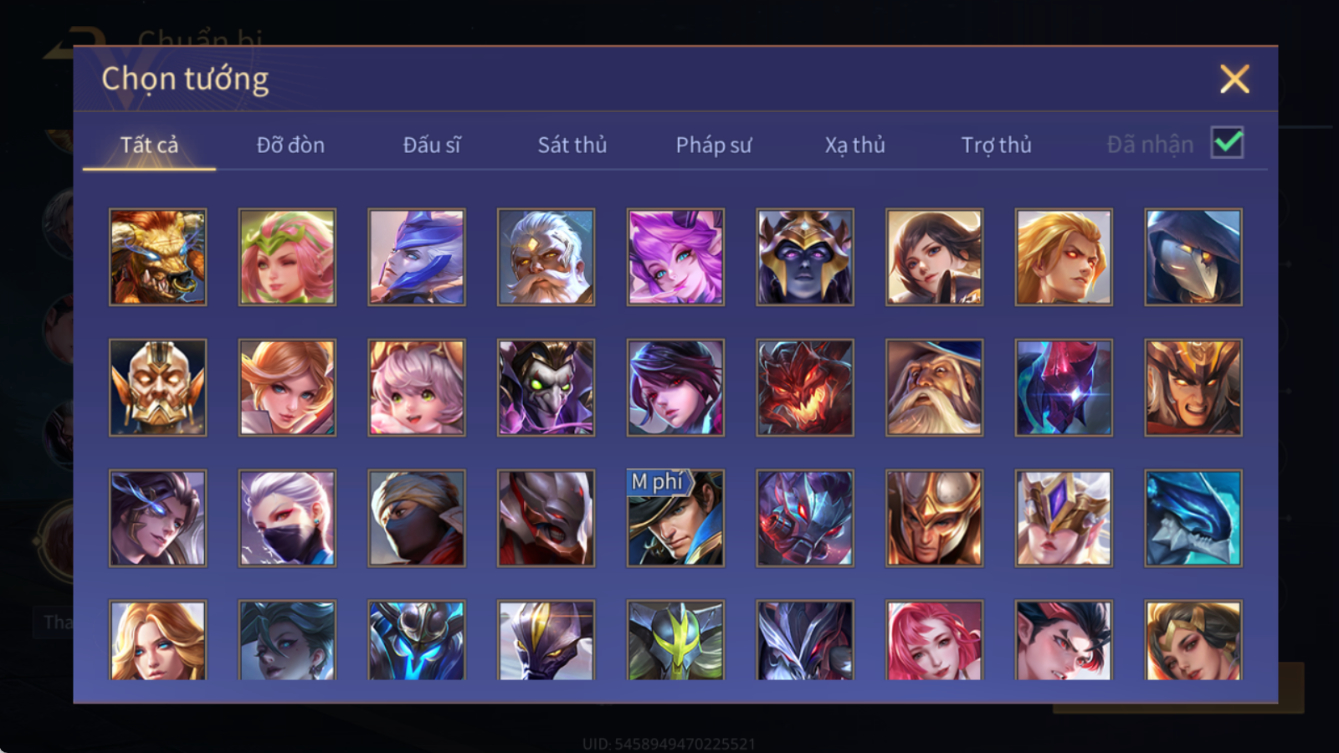Choose the golden masked armored hero
This screenshot has height=753, width=1339.
pos(158,388)
